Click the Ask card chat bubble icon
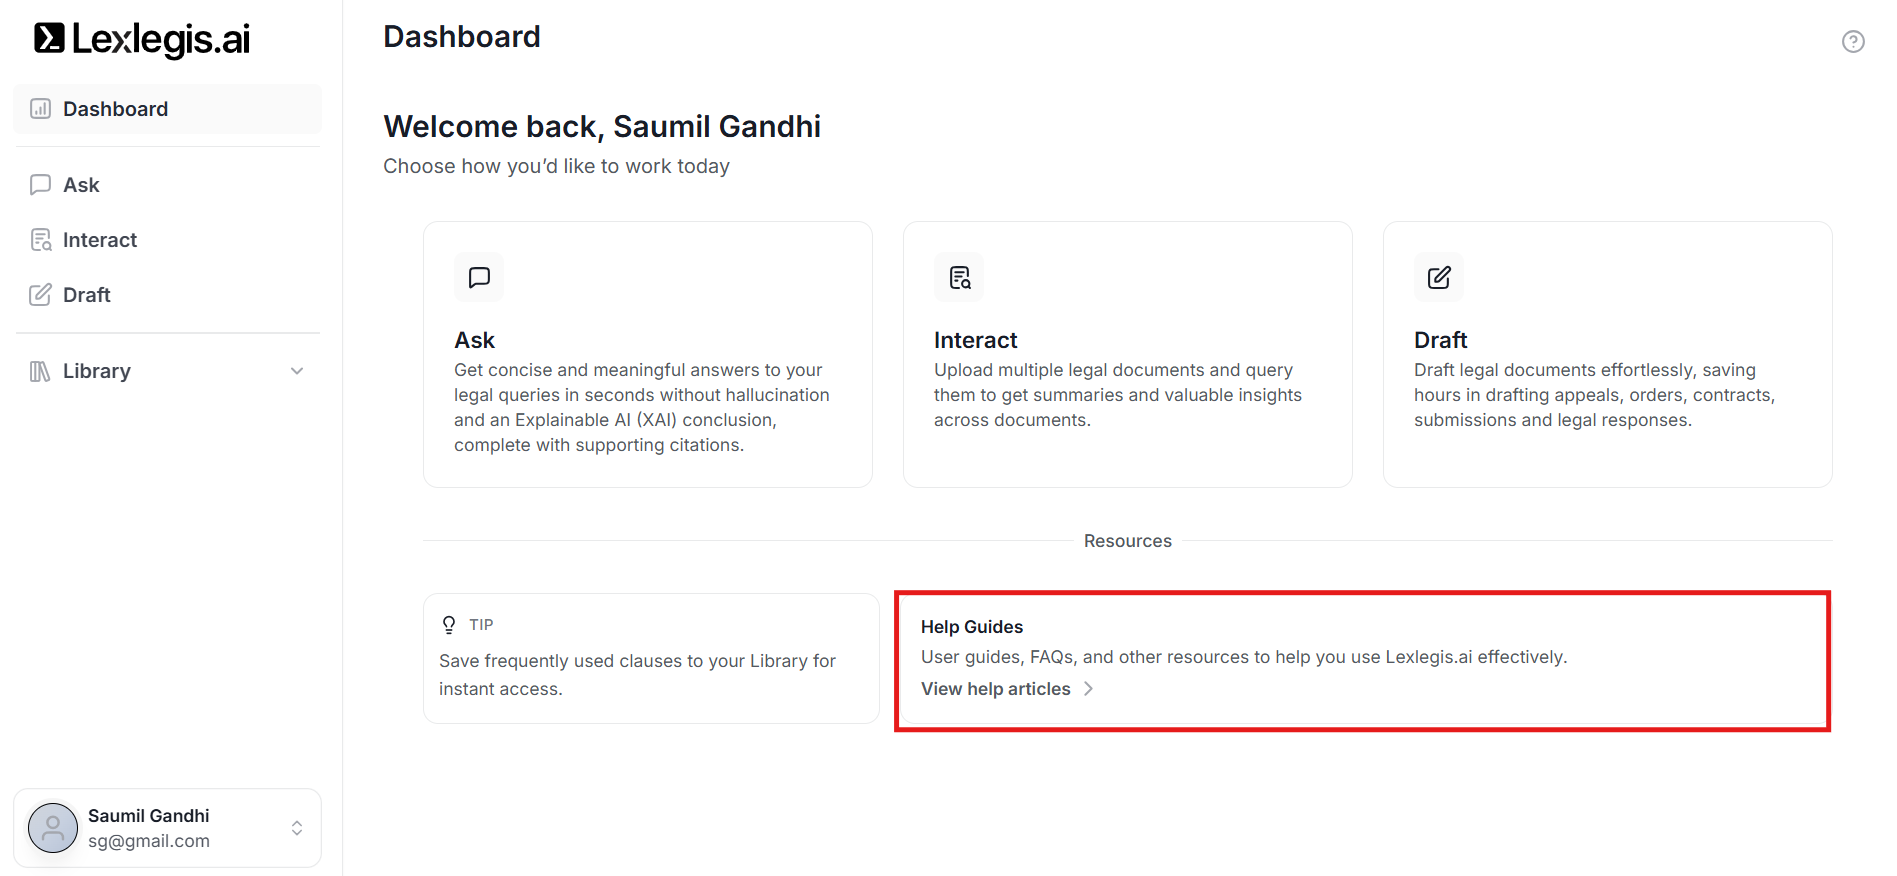 (479, 278)
